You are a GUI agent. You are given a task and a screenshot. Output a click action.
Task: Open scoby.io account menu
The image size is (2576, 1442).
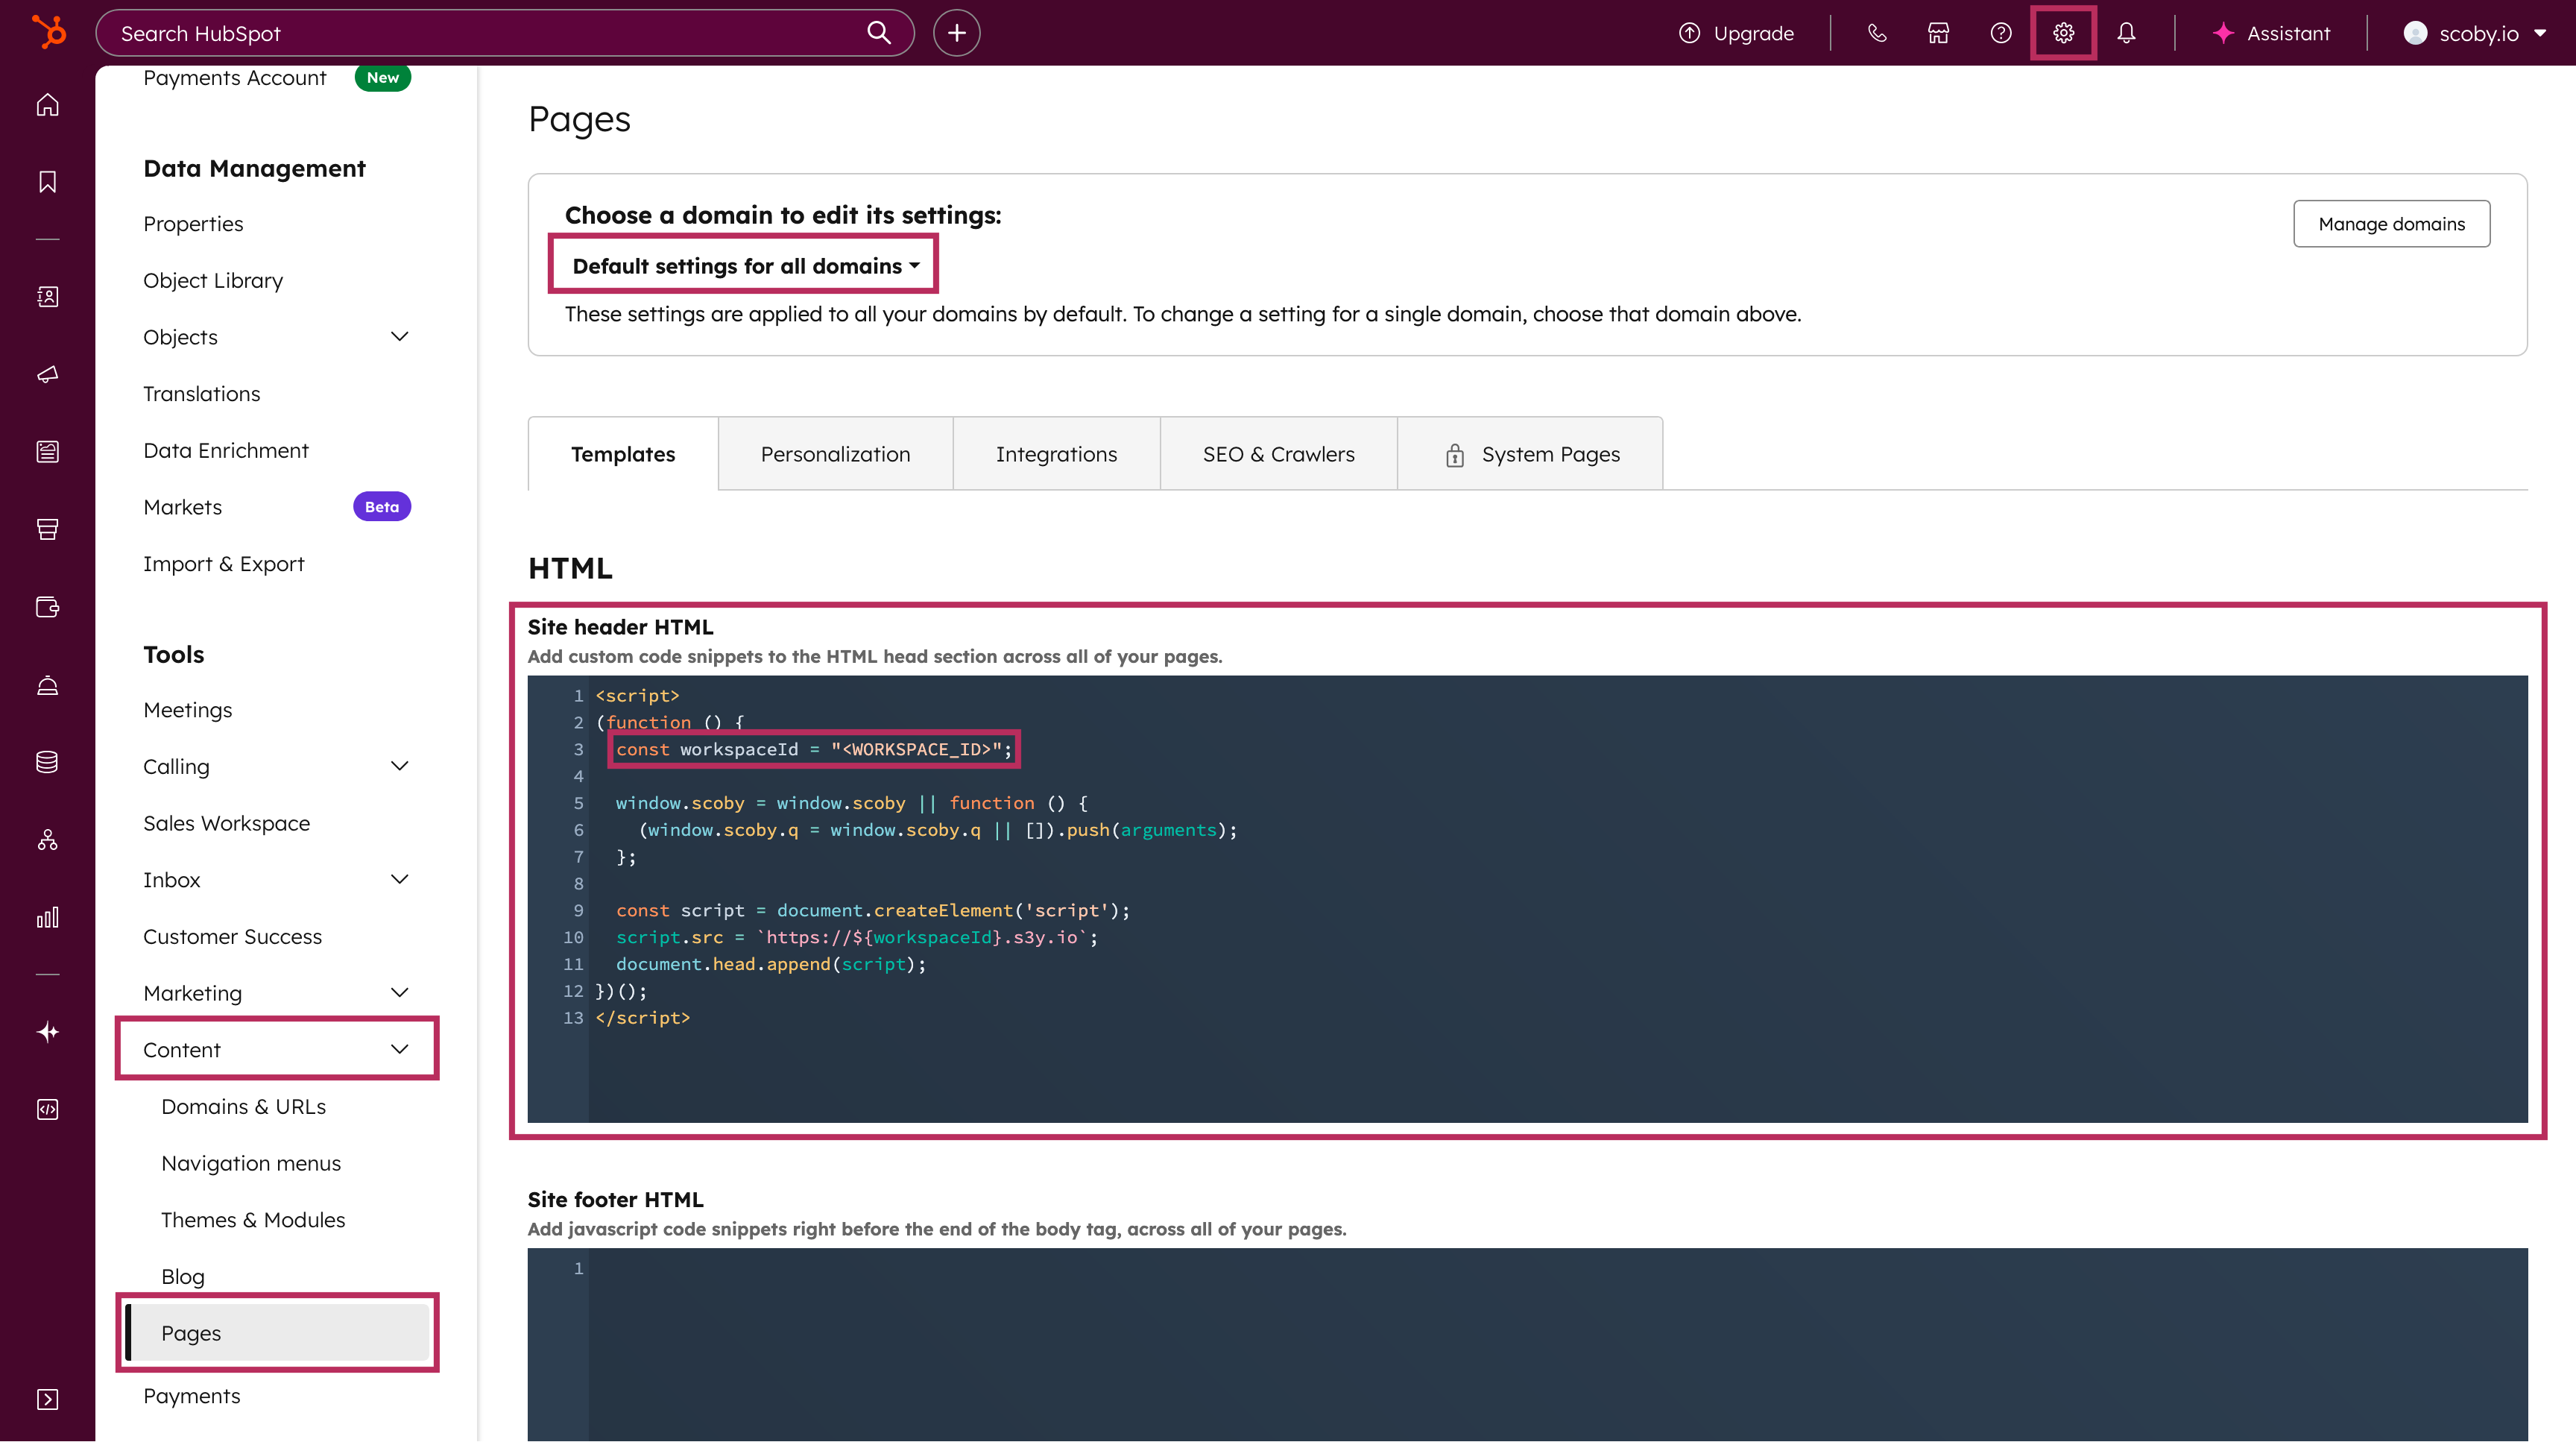[2476, 33]
